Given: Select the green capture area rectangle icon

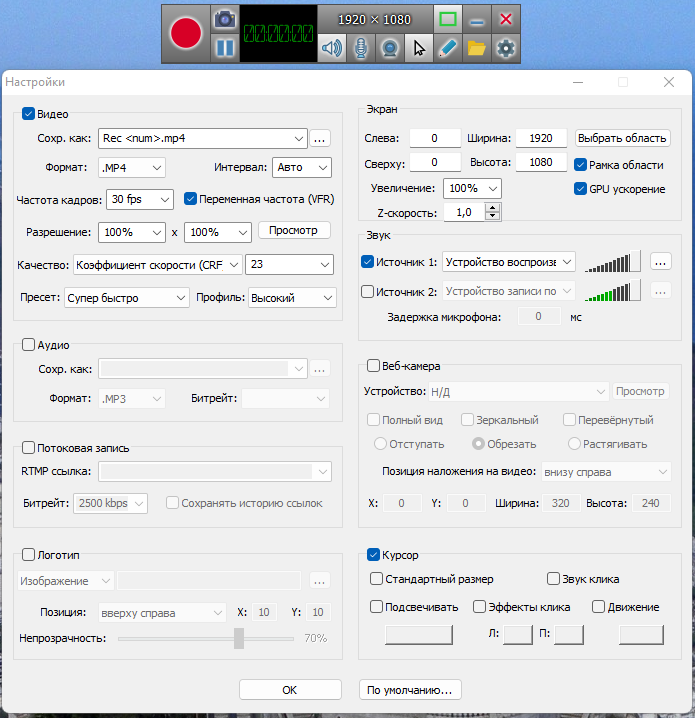Looking at the screenshot, I should click(448, 19).
